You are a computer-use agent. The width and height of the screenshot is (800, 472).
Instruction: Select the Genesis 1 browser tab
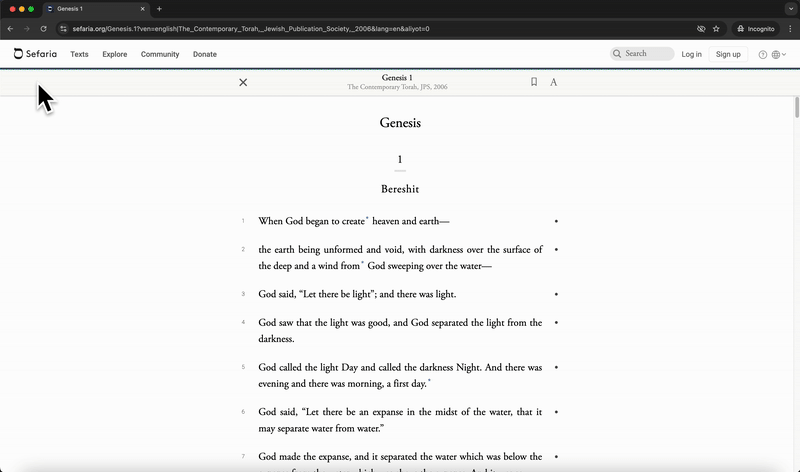click(x=96, y=9)
